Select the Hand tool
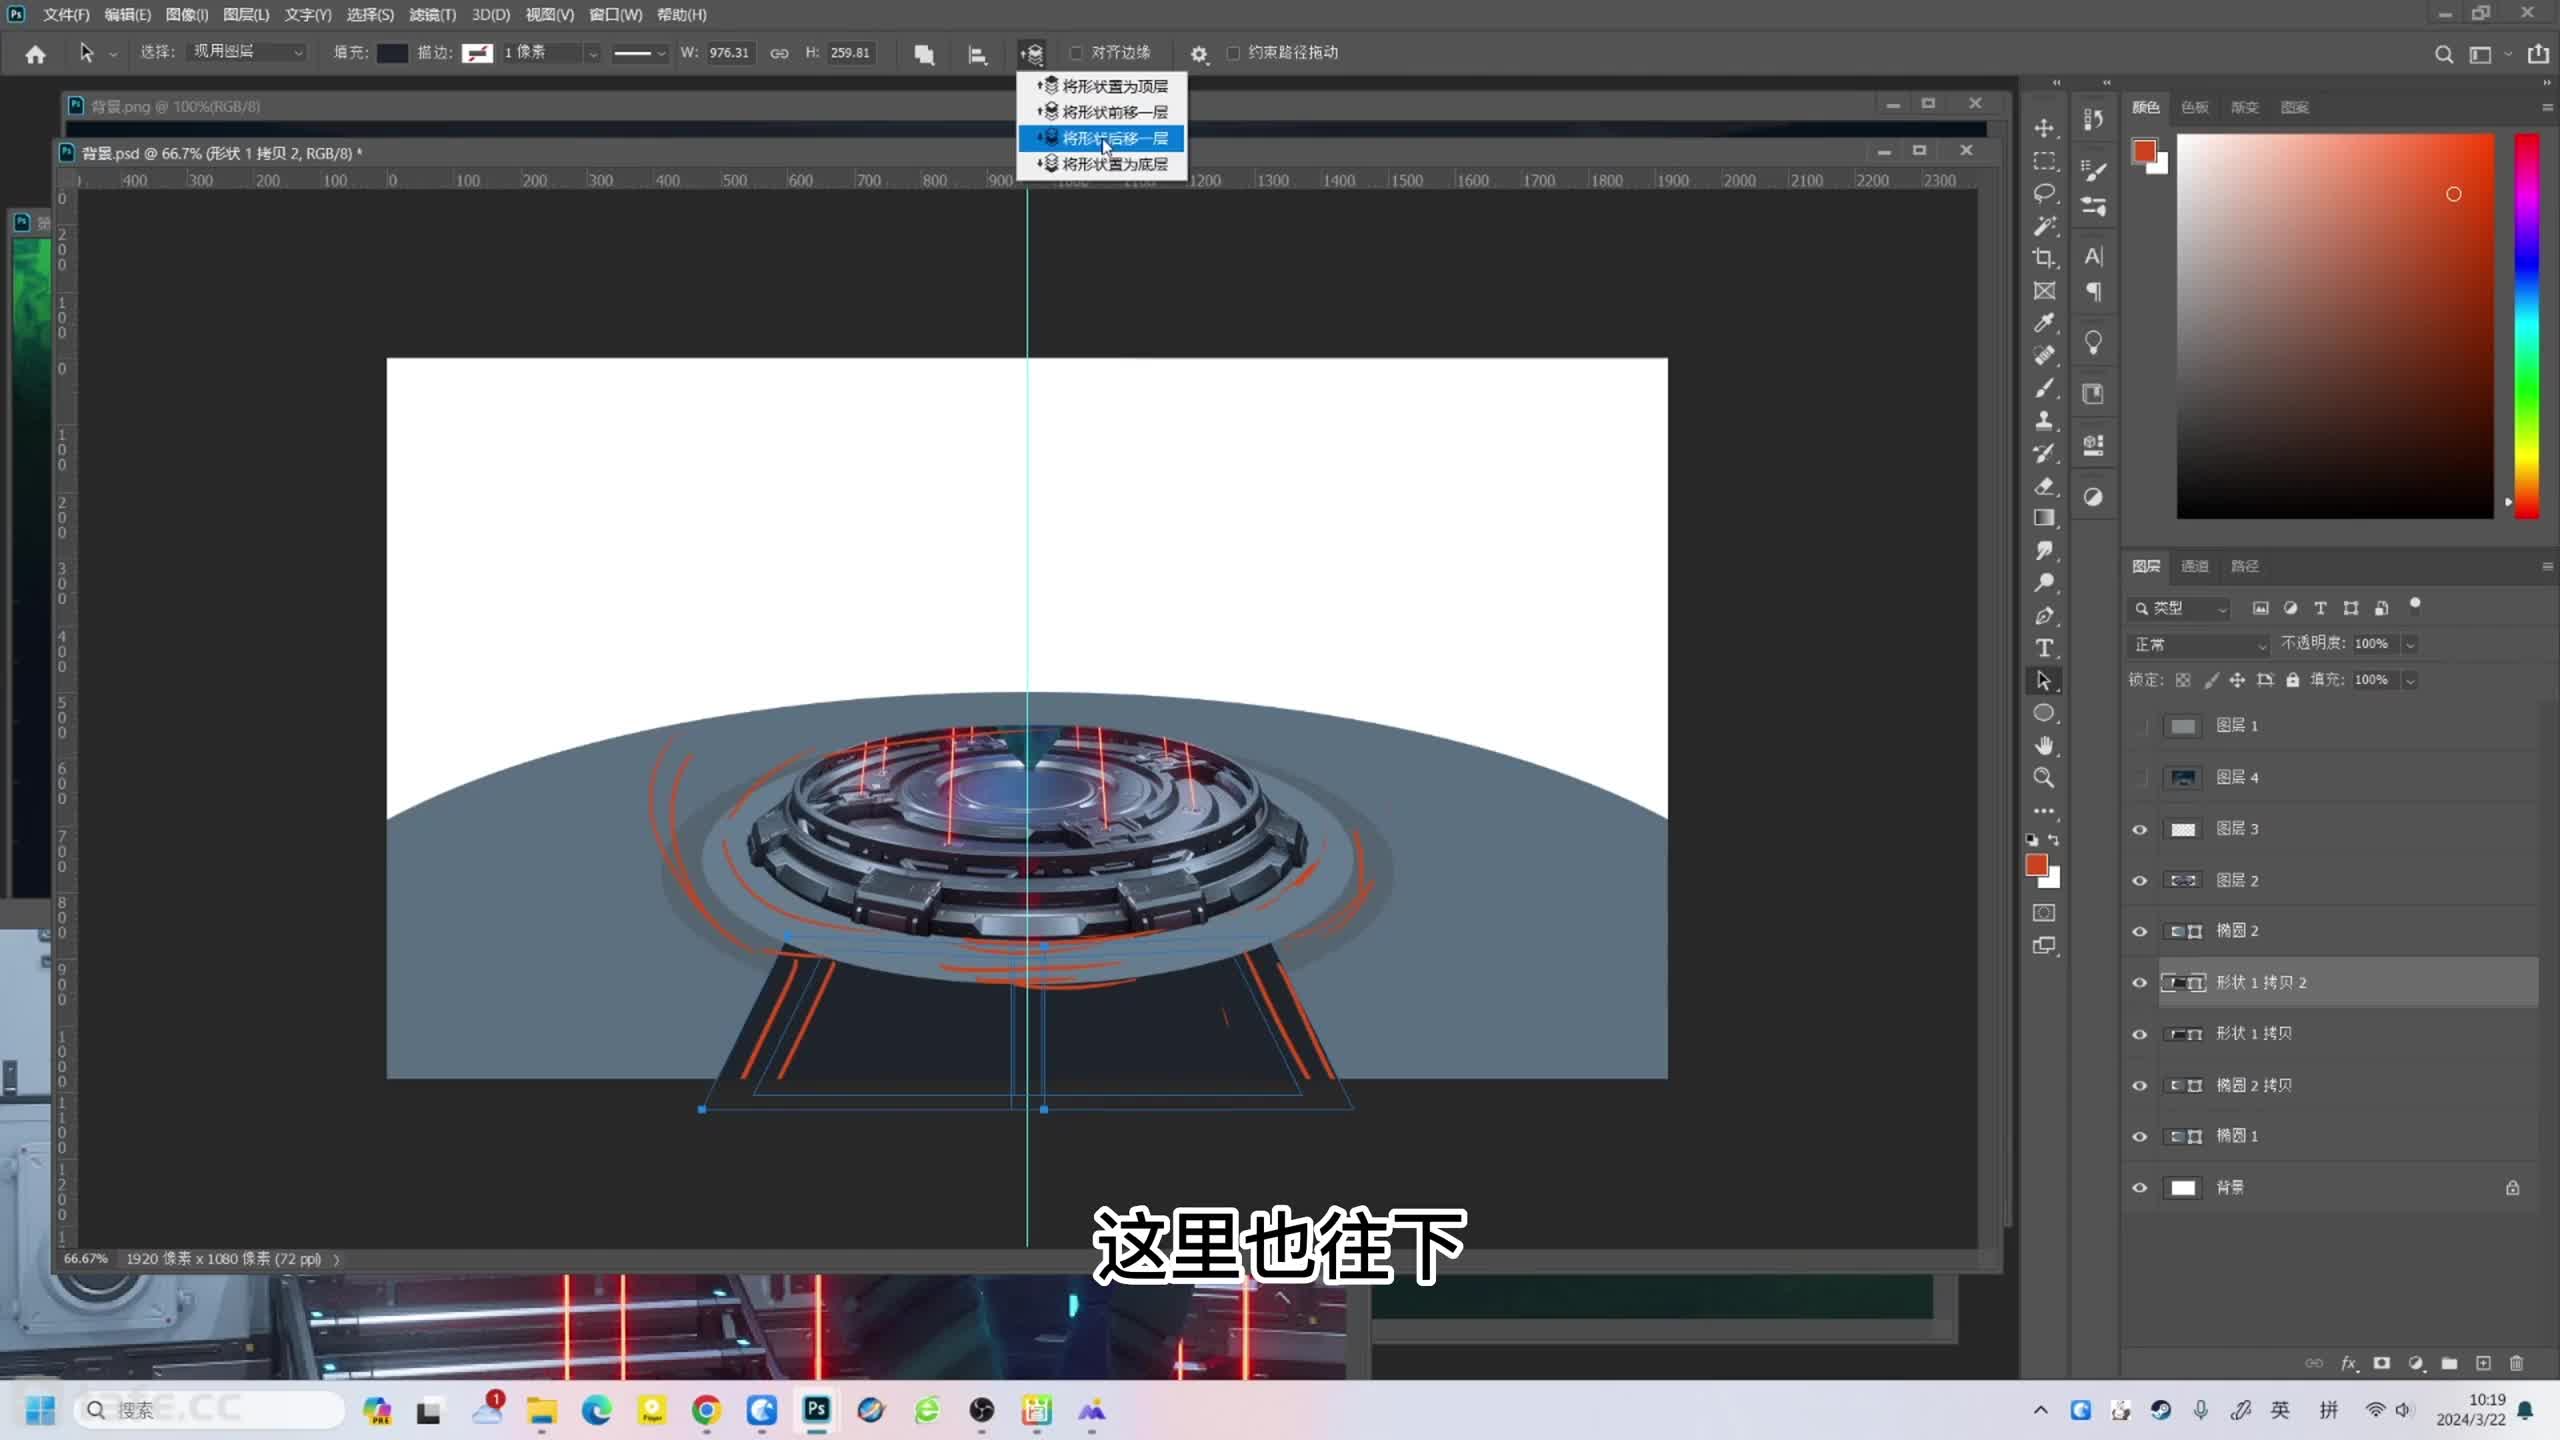Screen dimensions: 2560x1440 point(2044,746)
